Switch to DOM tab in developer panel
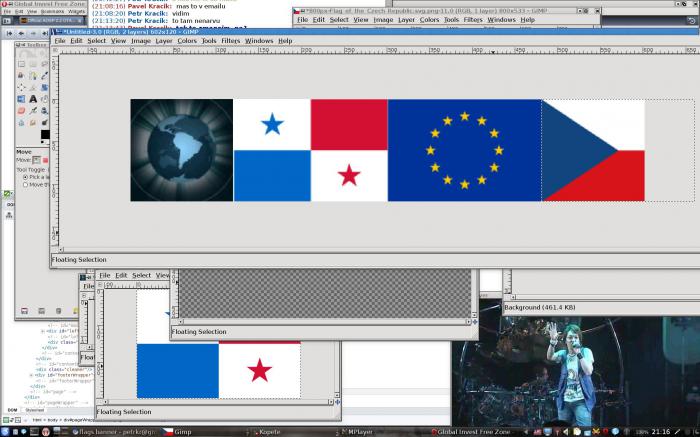The image size is (700, 437). [x=12, y=410]
